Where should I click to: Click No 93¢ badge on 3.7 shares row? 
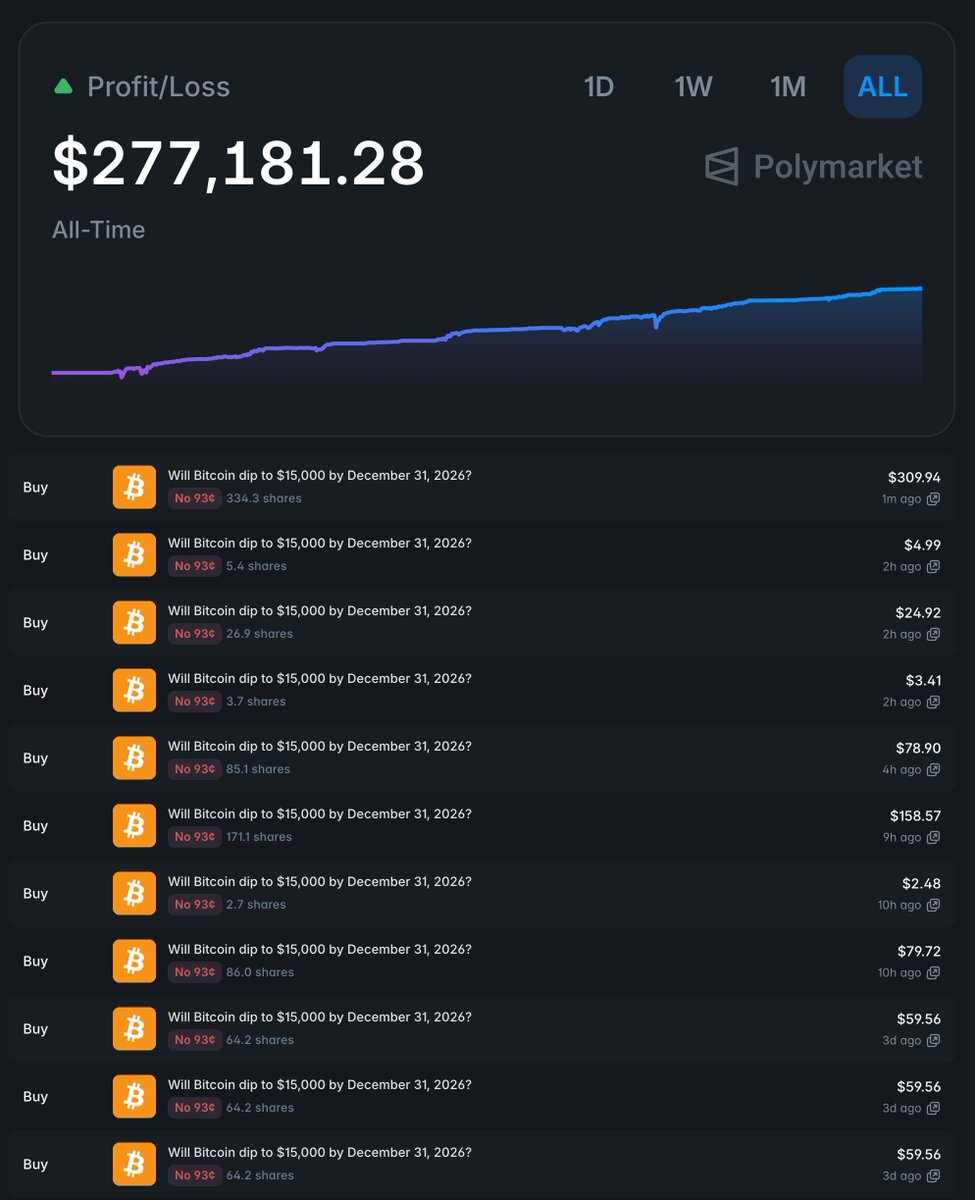point(195,701)
